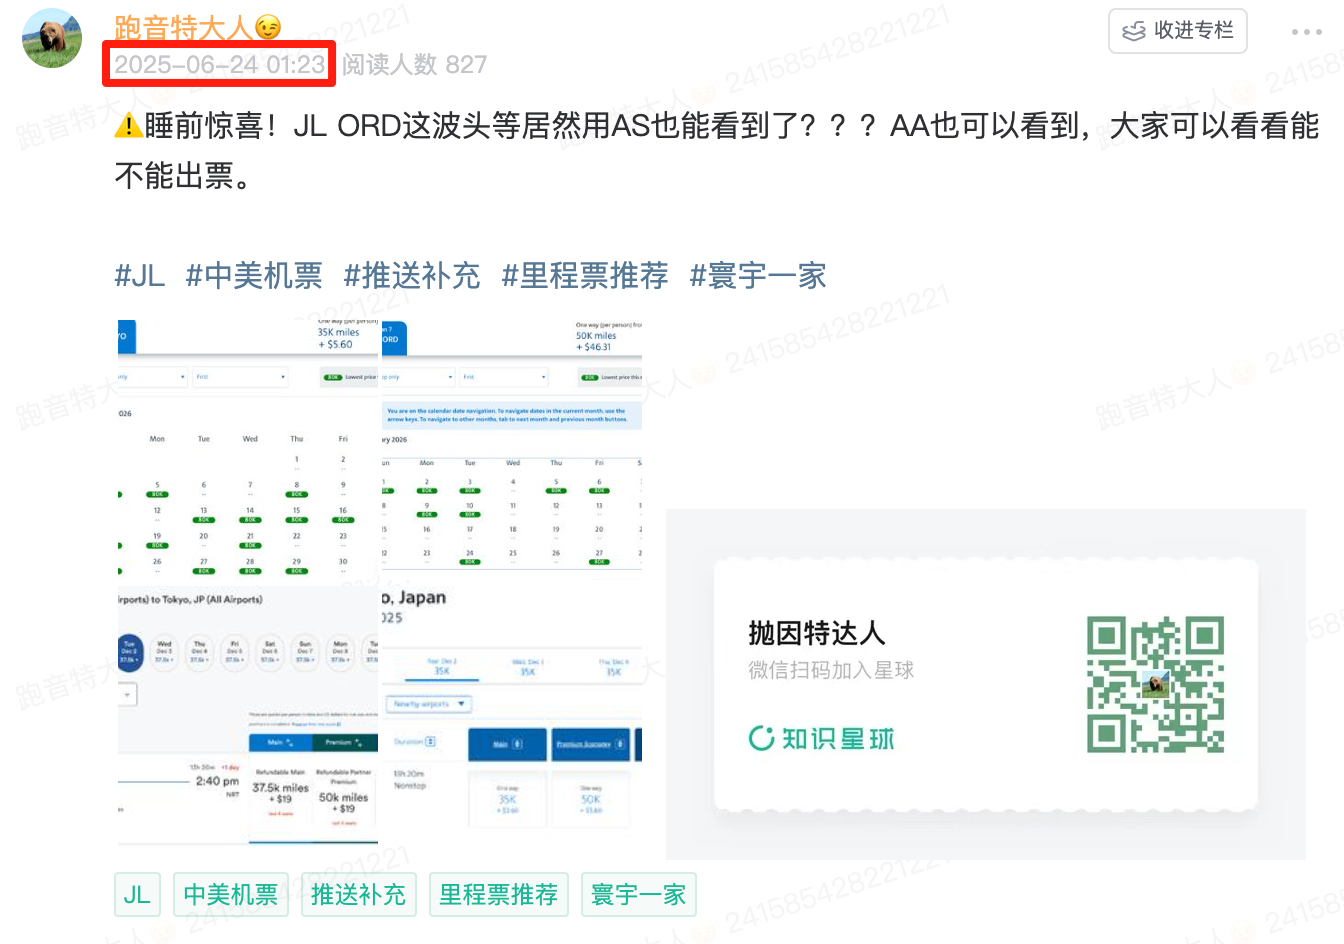Open the #寰宇一家 hashtag link
This screenshot has height=944, width=1344.
point(758,276)
